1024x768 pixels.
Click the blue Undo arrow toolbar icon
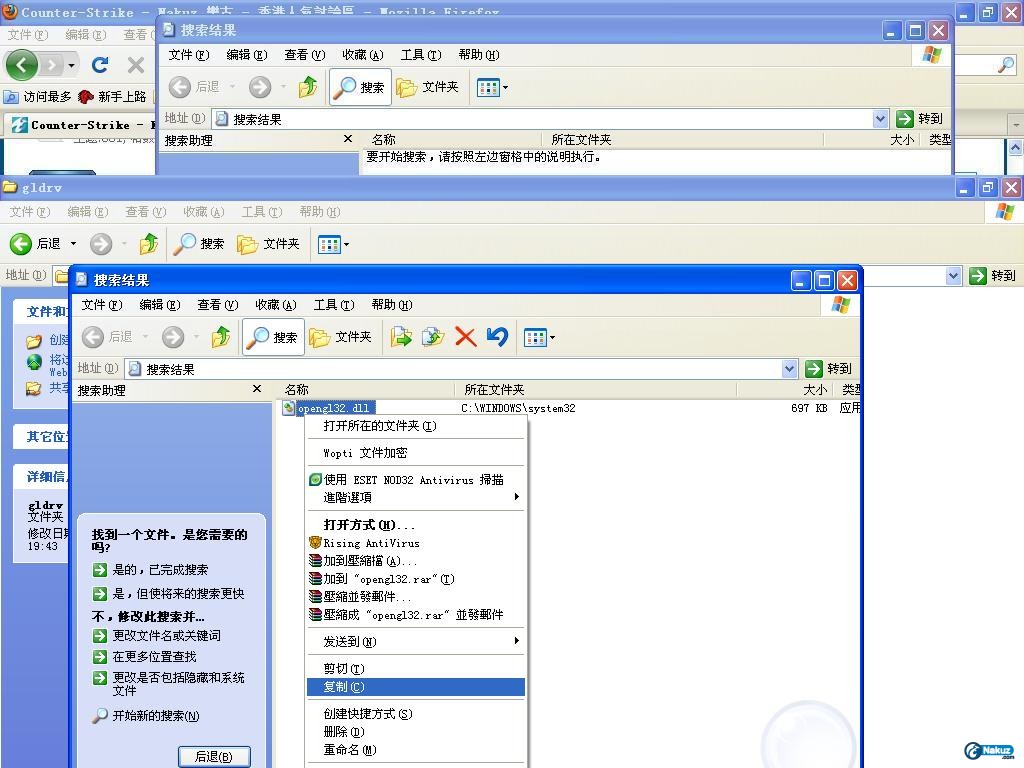(497, 337)
